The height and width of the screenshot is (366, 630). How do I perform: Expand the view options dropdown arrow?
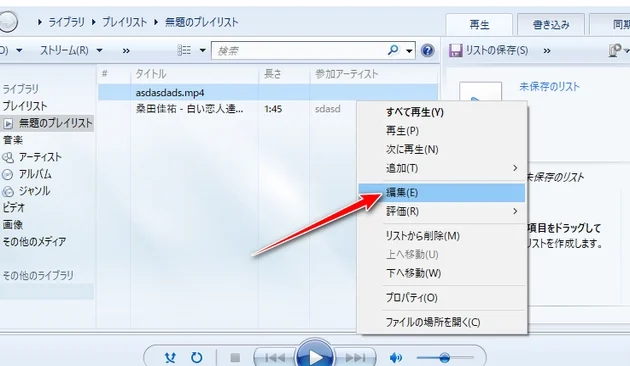tap(202, 51)
